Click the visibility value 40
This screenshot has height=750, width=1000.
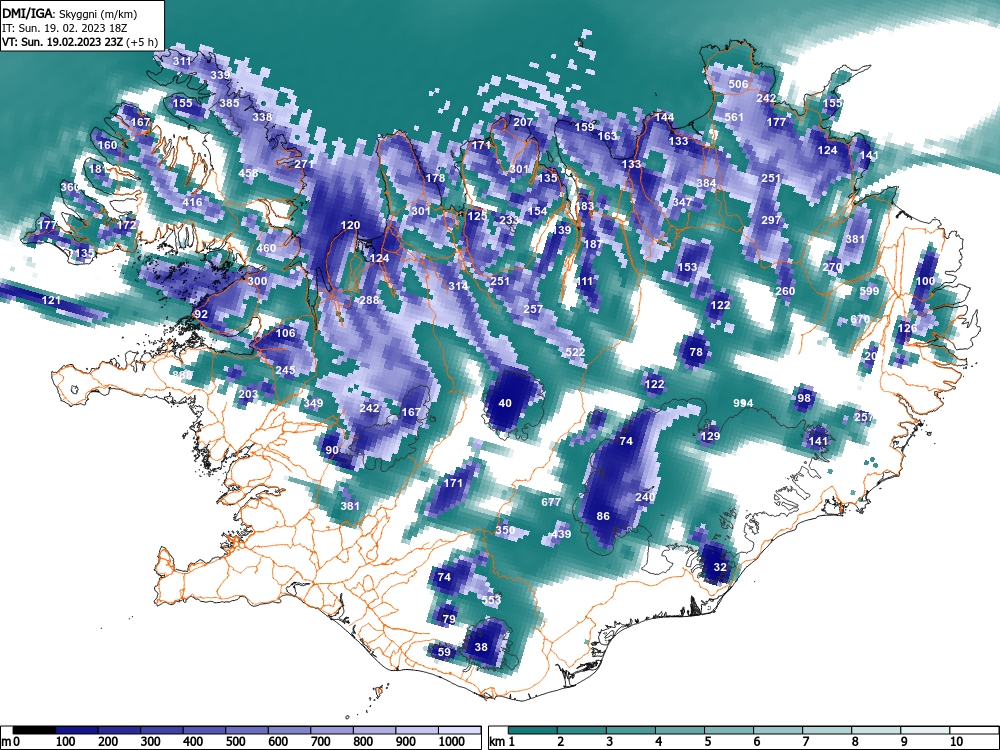504,403
